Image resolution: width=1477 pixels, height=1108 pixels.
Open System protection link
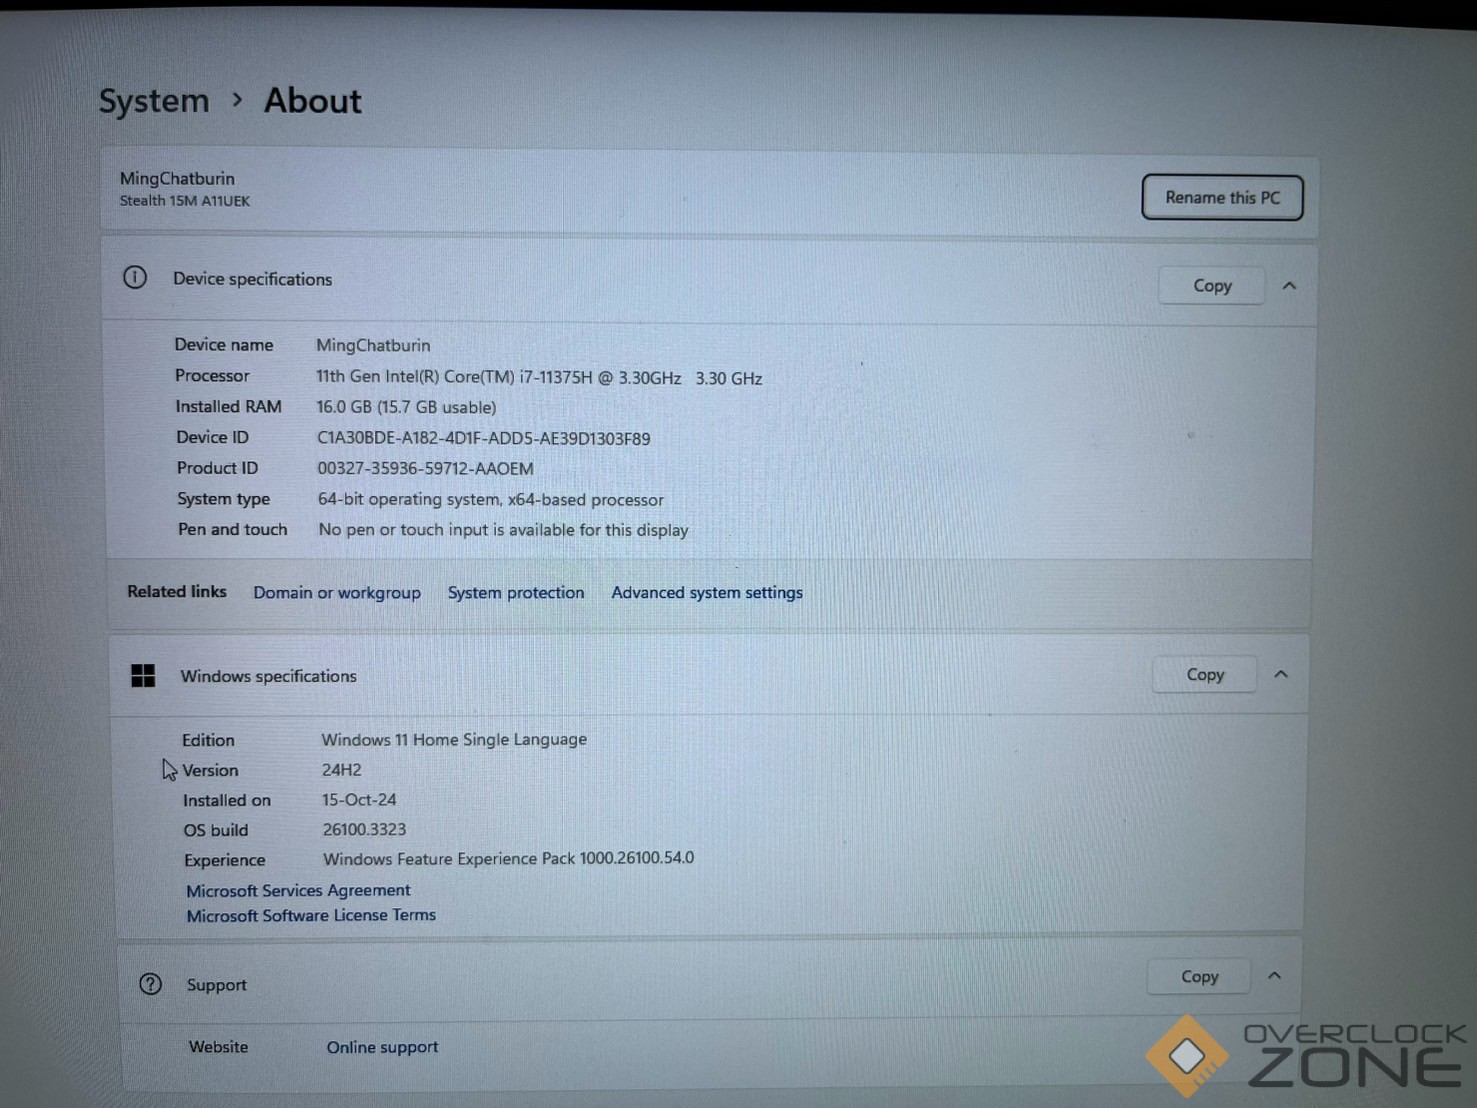tap(516, 593)
